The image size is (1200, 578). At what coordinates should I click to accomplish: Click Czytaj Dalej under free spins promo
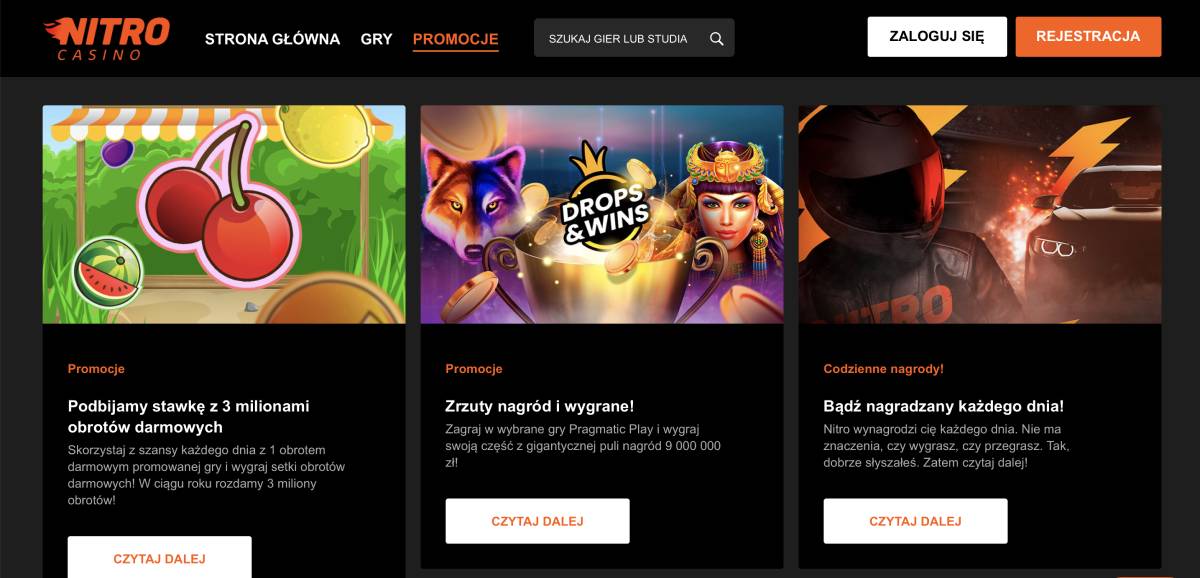[x=159, y=558]
